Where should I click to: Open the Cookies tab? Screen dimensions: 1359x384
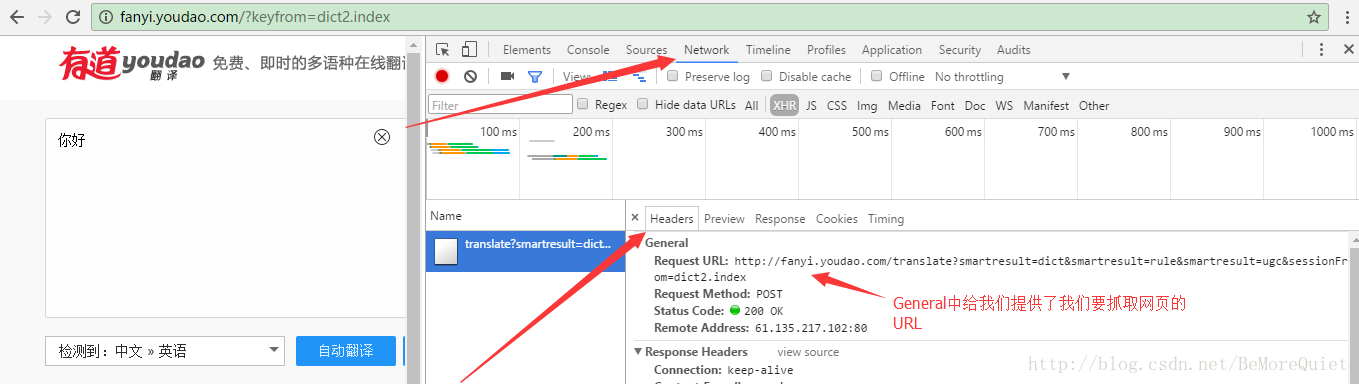coord(837,218)
